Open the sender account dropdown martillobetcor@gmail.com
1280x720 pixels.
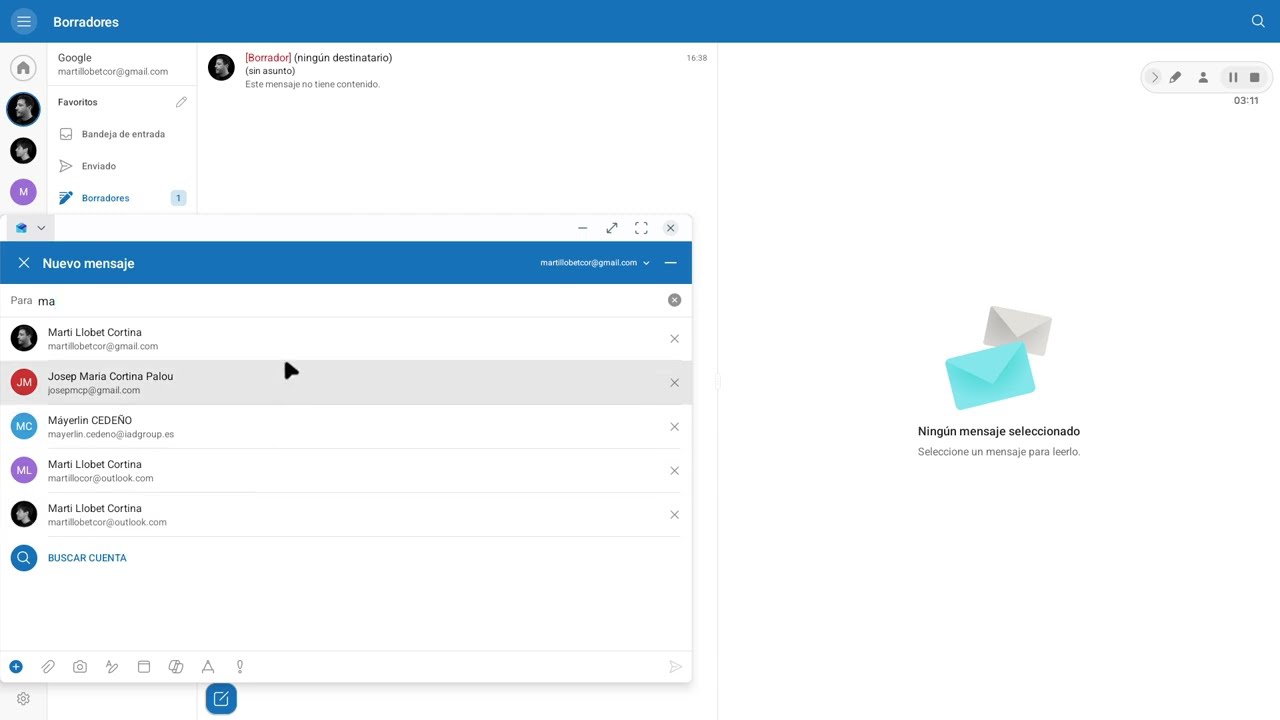595,263
